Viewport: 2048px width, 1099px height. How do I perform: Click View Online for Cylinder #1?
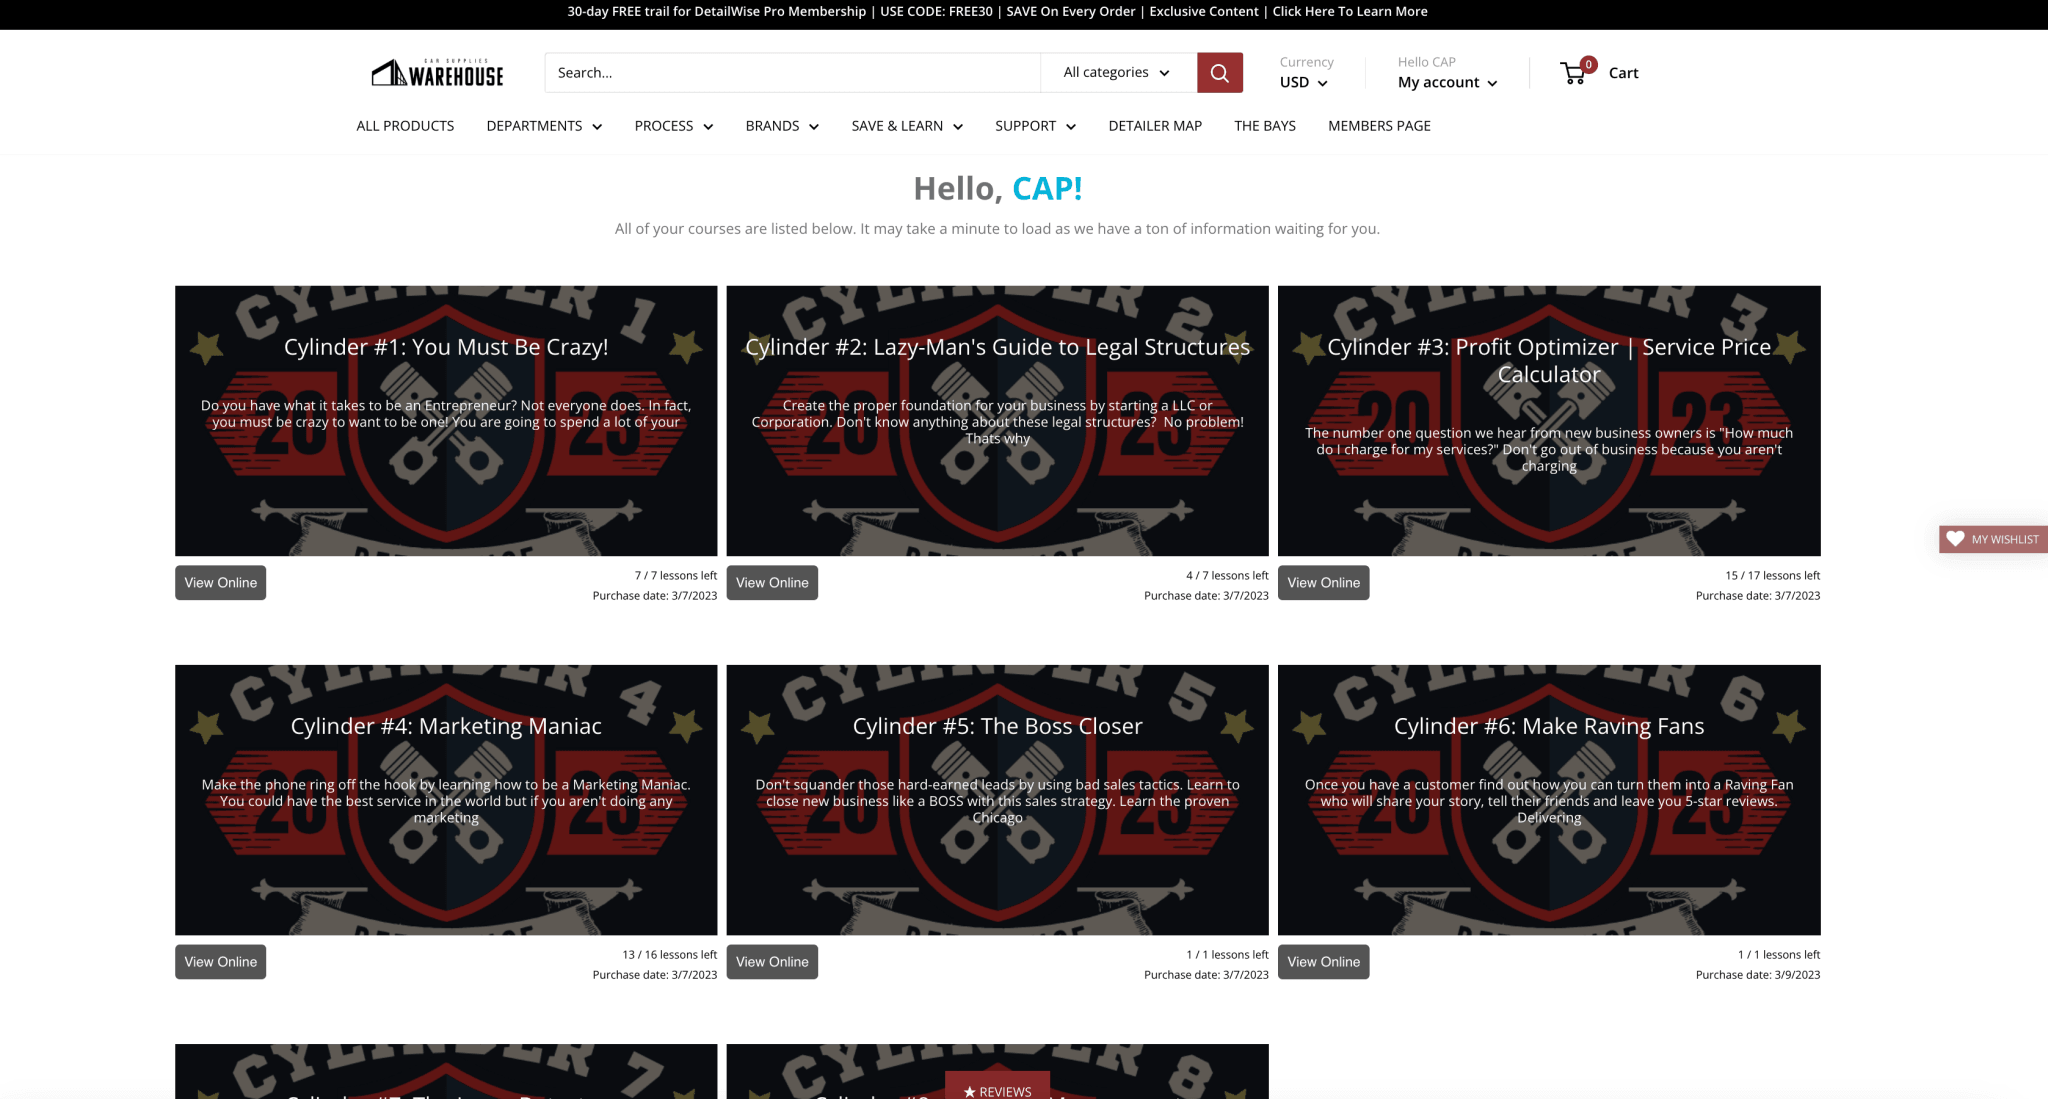220,583
